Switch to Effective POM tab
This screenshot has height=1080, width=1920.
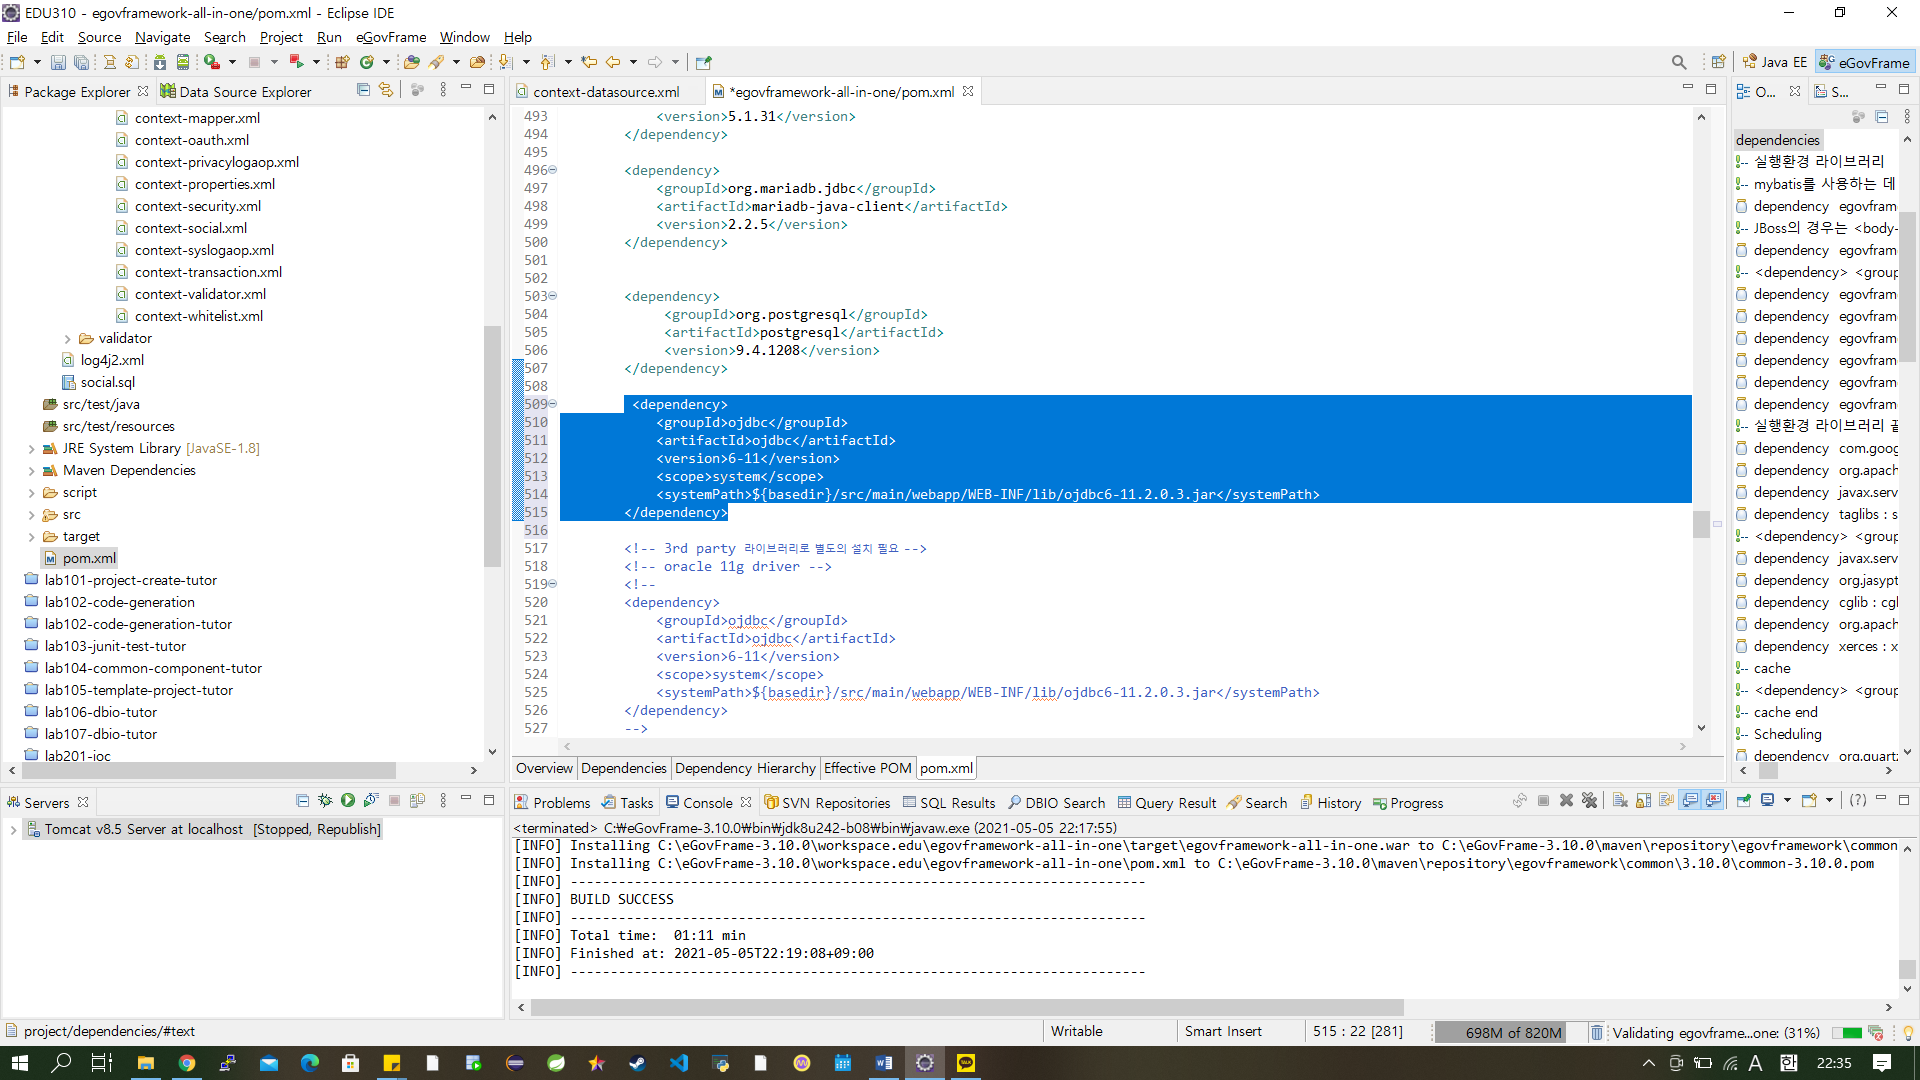867,768
